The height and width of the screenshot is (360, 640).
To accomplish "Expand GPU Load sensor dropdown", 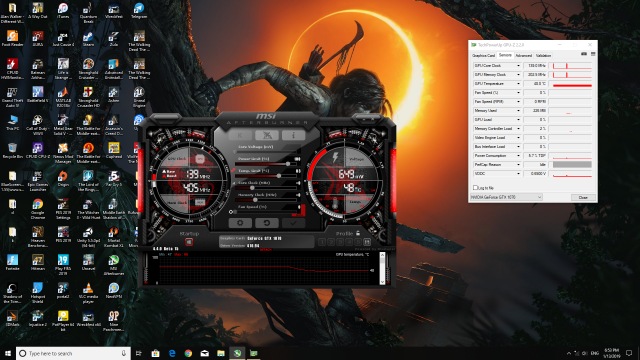I will coord(518,120).
